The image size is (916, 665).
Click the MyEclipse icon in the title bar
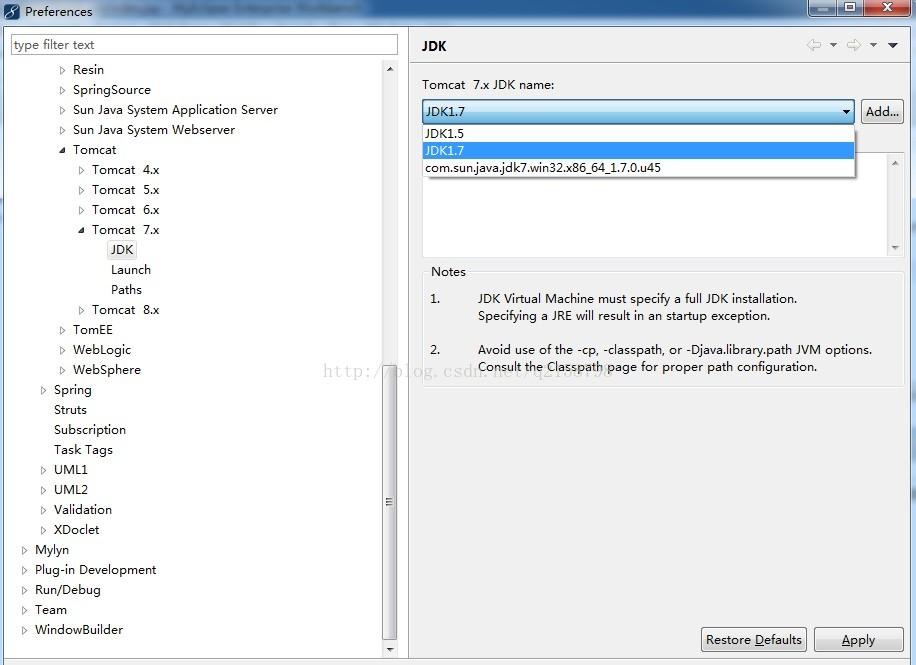tap(12, 11)
